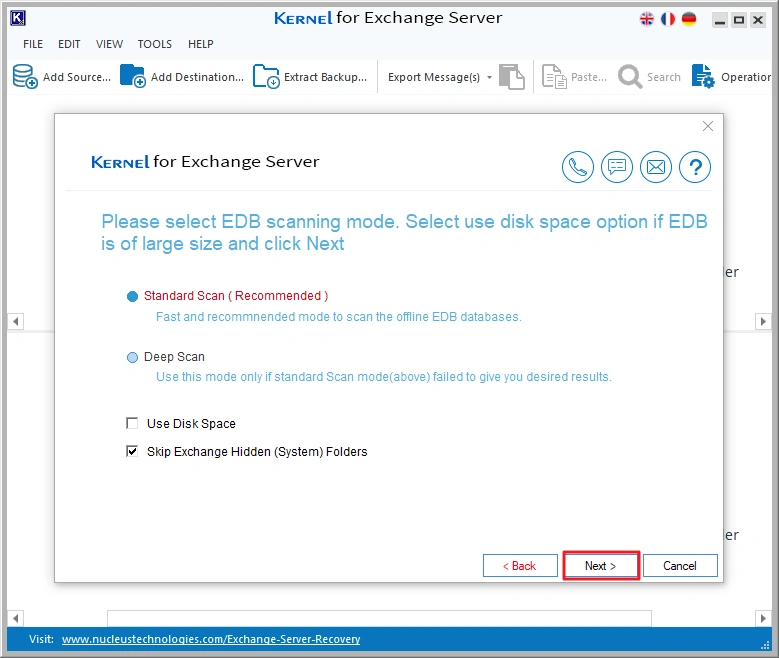Screen dimensions: 779x658
Task: Click right scroll arrow of middle pane
Action: coord(763,322)
